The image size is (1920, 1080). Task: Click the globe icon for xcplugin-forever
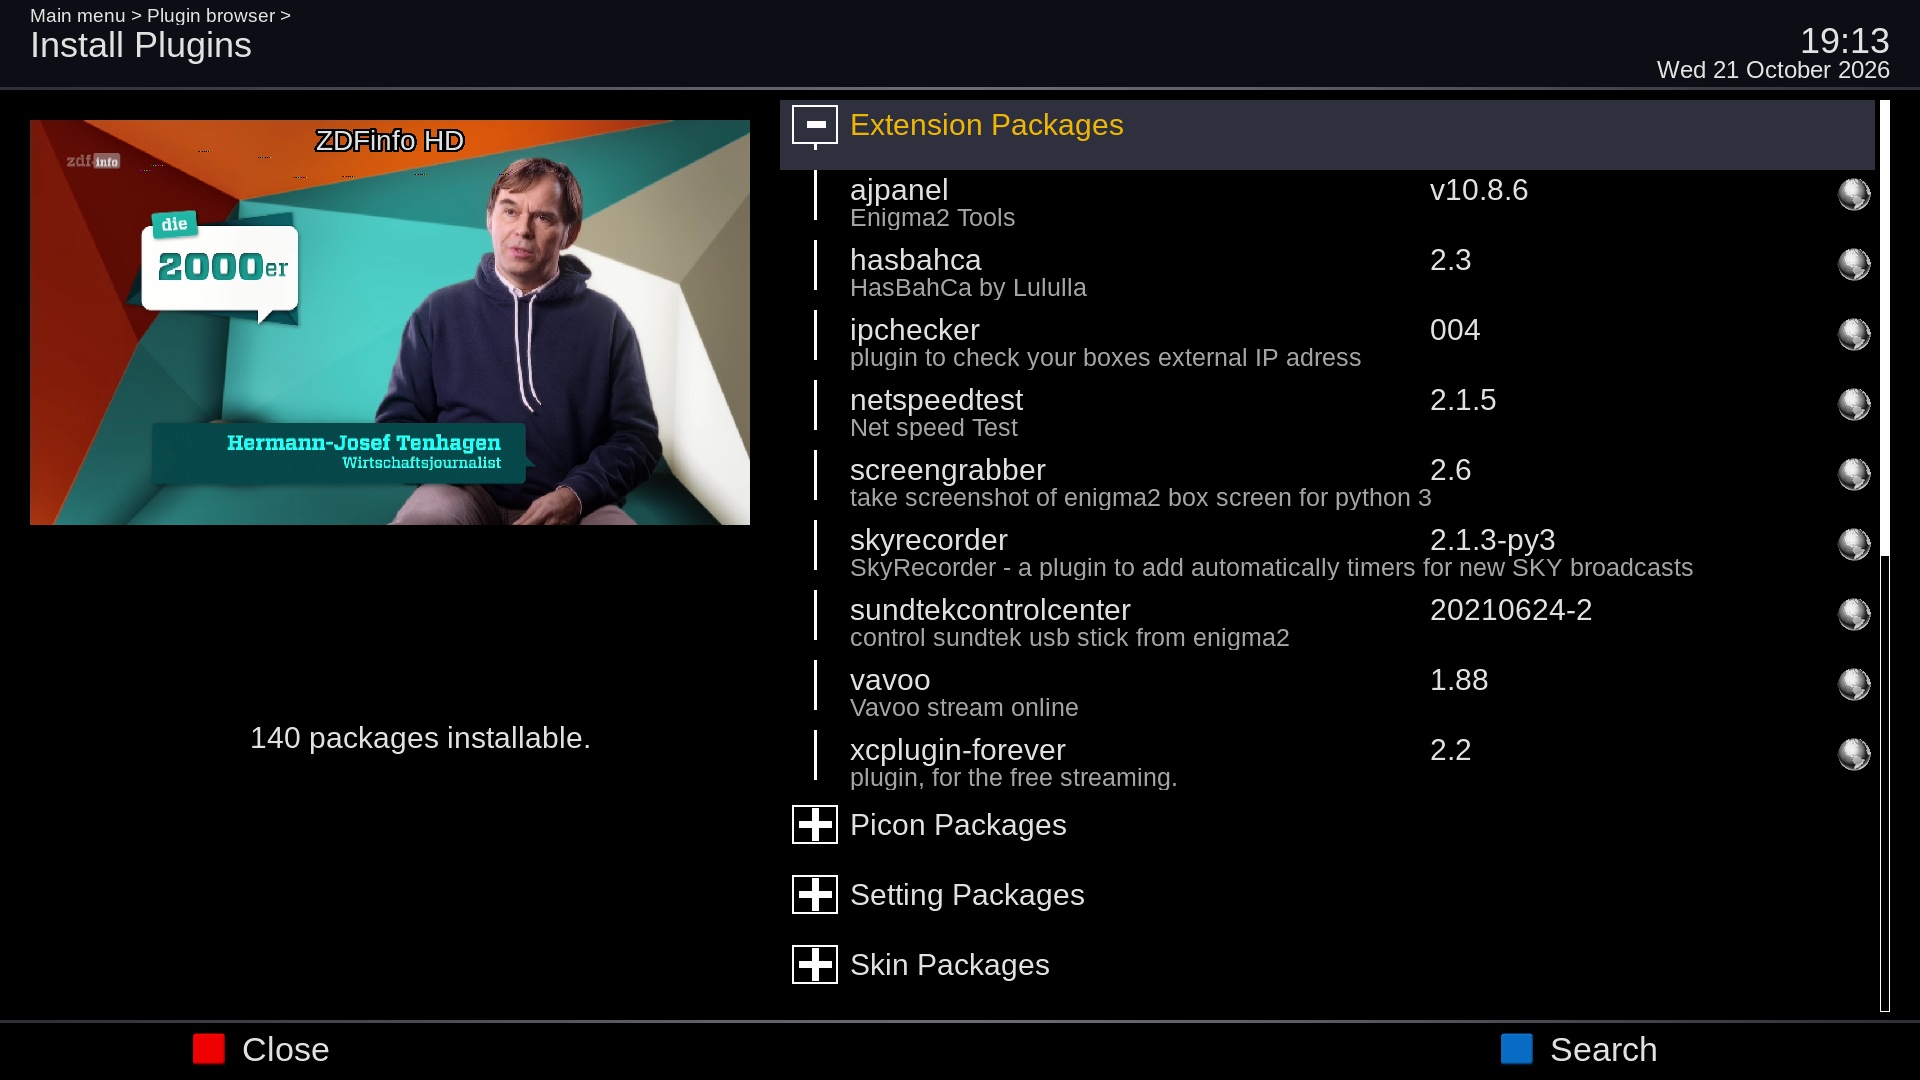tap(1854, 754)
